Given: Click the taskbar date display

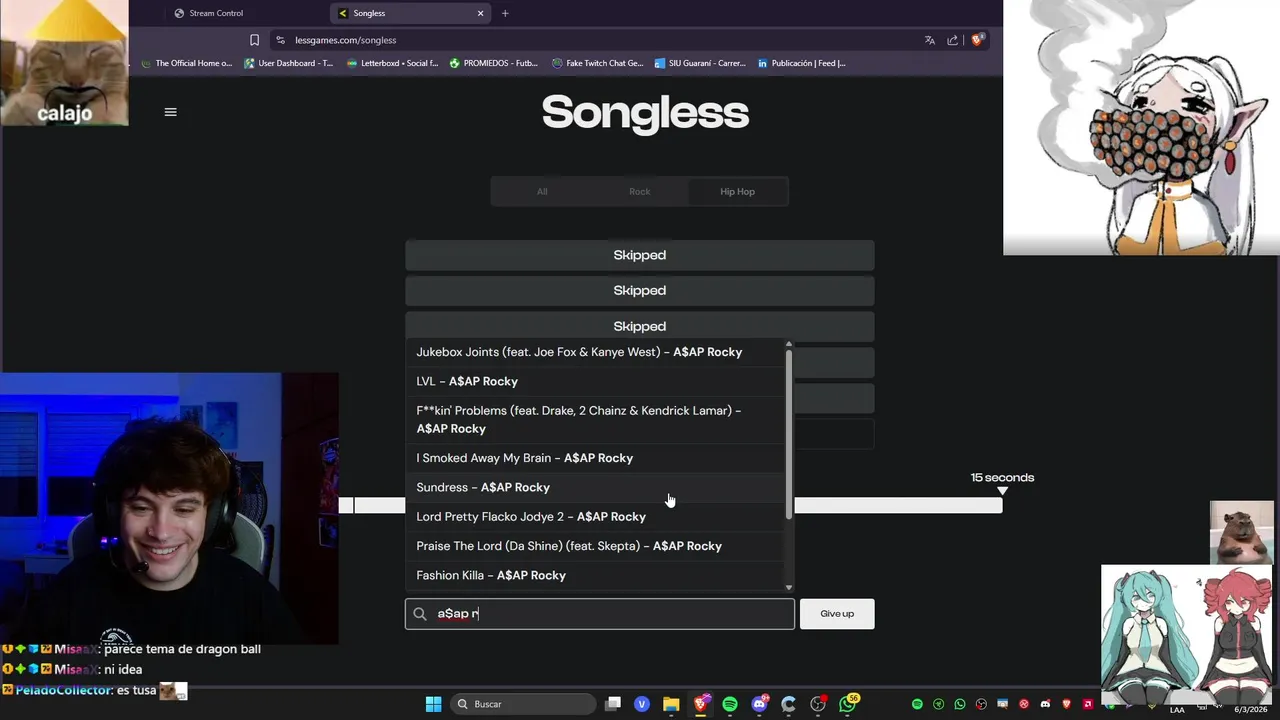Looking at the screenshot, I should (x=1250, y=708).
